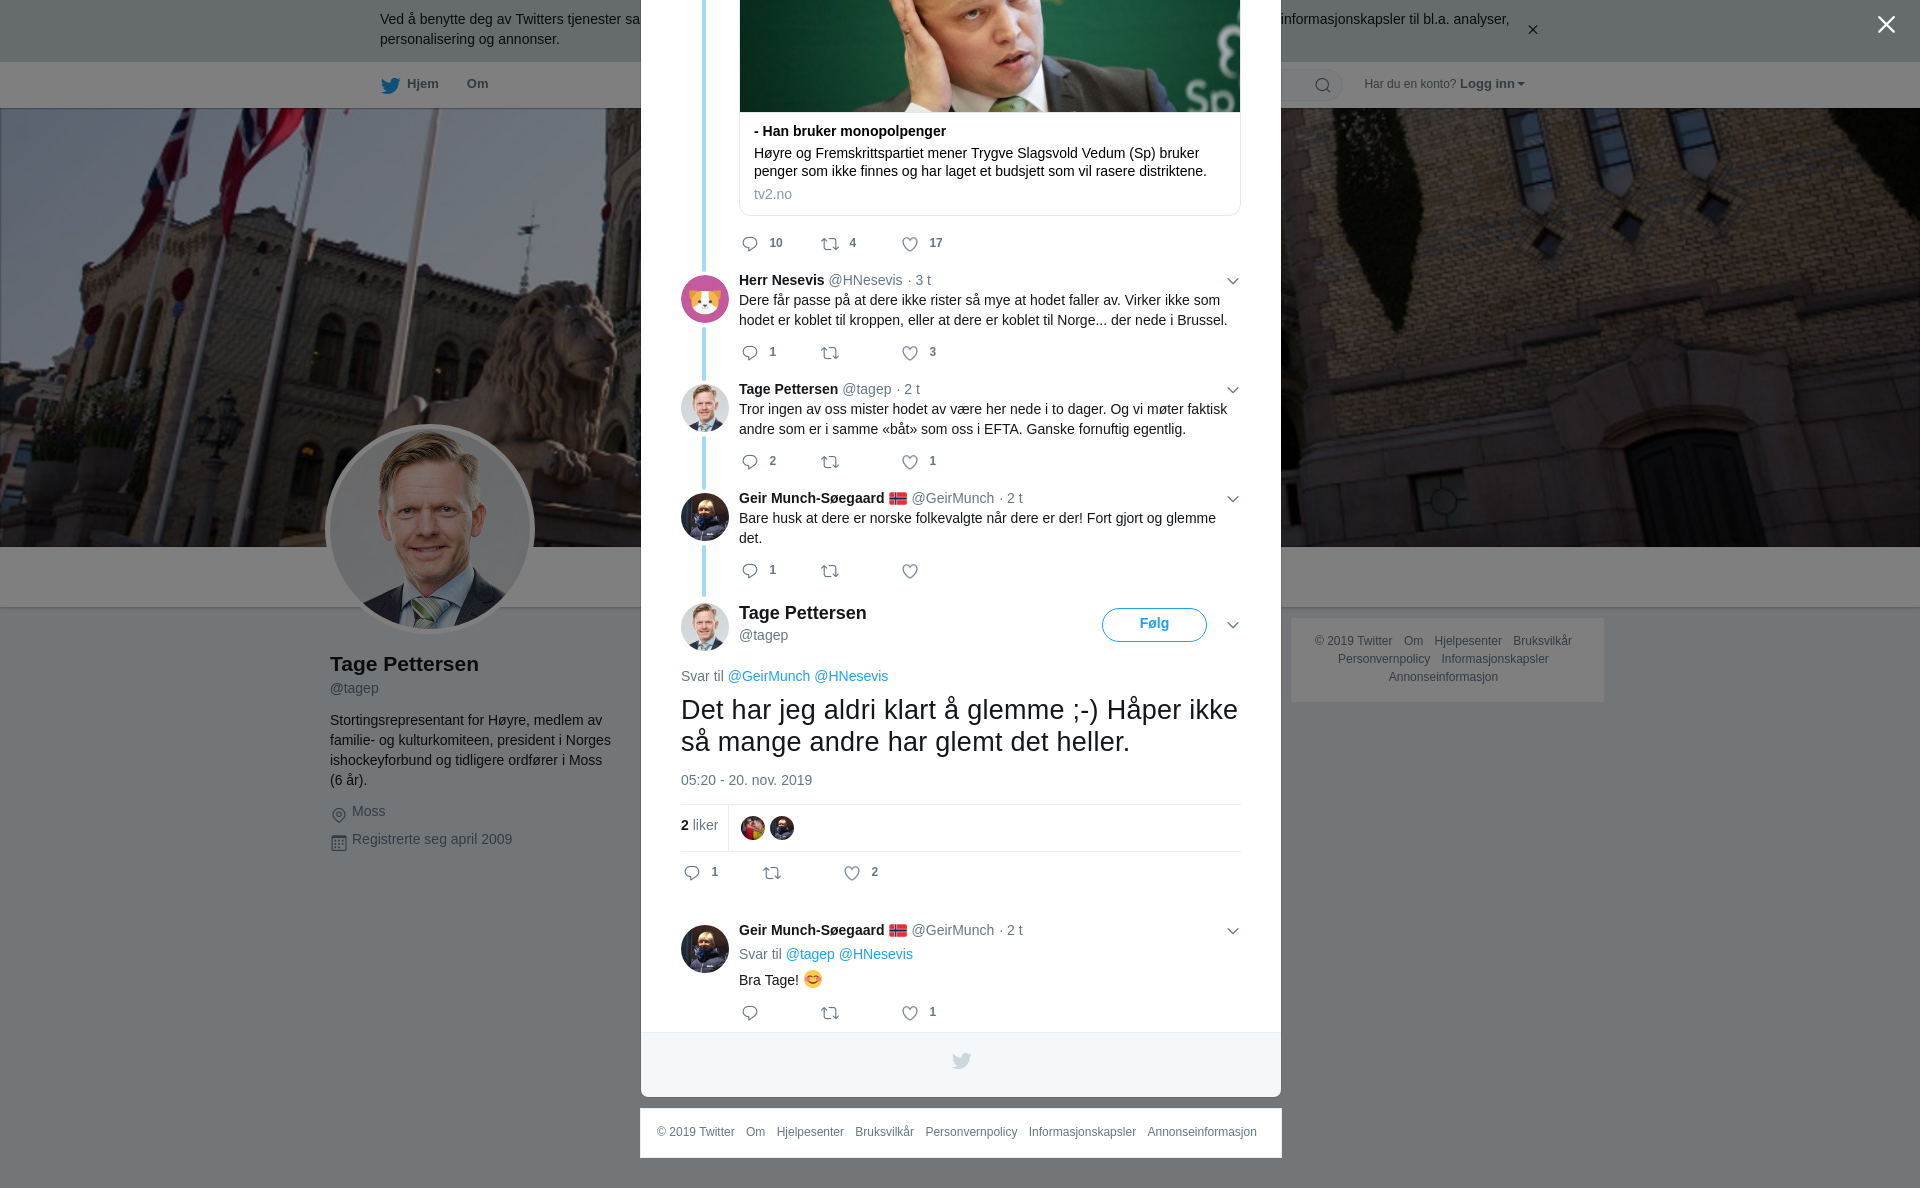Open the tv2.no article card image
Image resolution: width=1920 pixels, height=1188 pixels.
click(990, 55)
